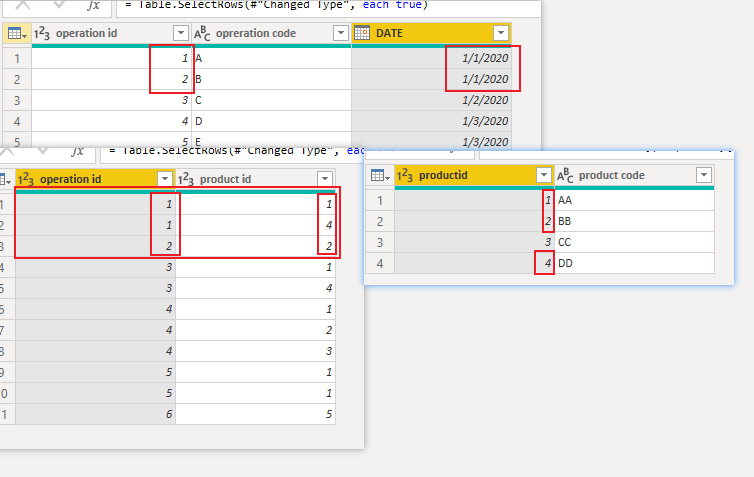Click cell BB in product code column

pyautogui.click(x=634, y=221)
